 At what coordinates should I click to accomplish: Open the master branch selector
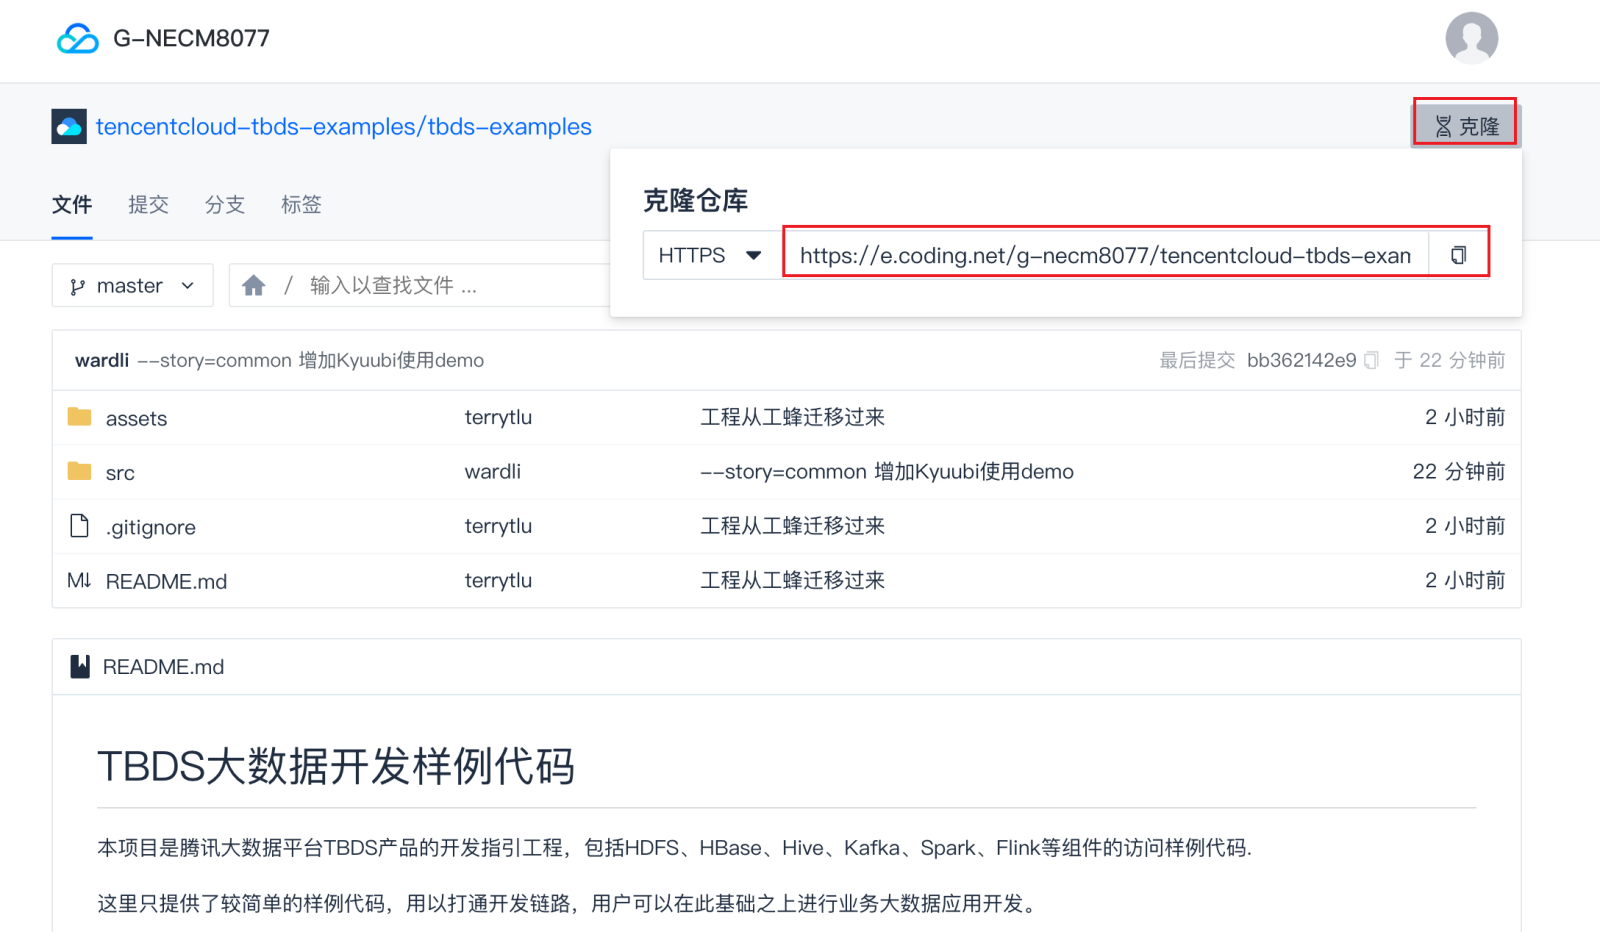[x=132, y=286]
